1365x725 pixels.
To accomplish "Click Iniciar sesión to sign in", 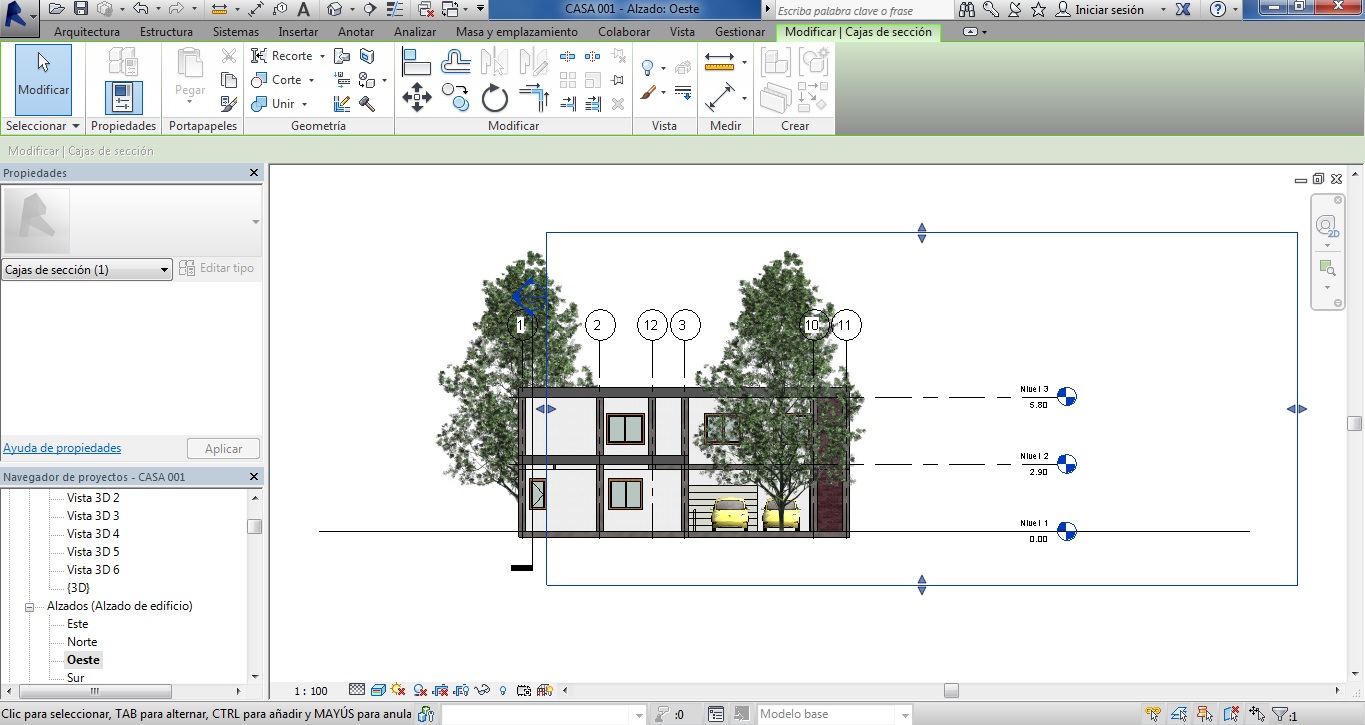I will pyautogui.click(x=1108, y=9).
